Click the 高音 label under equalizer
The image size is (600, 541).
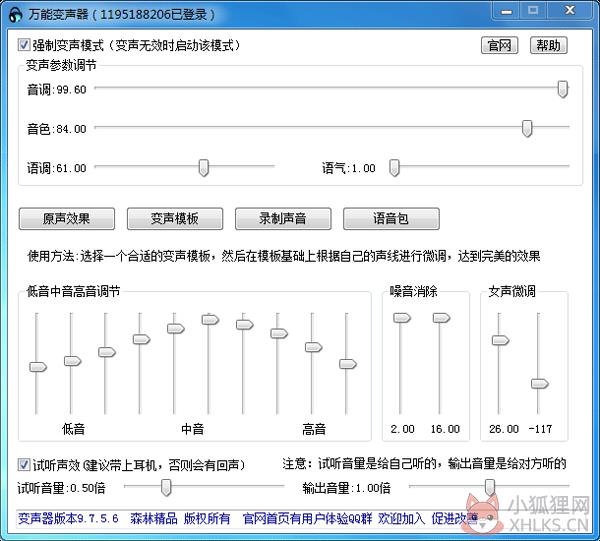coord(314,429)
